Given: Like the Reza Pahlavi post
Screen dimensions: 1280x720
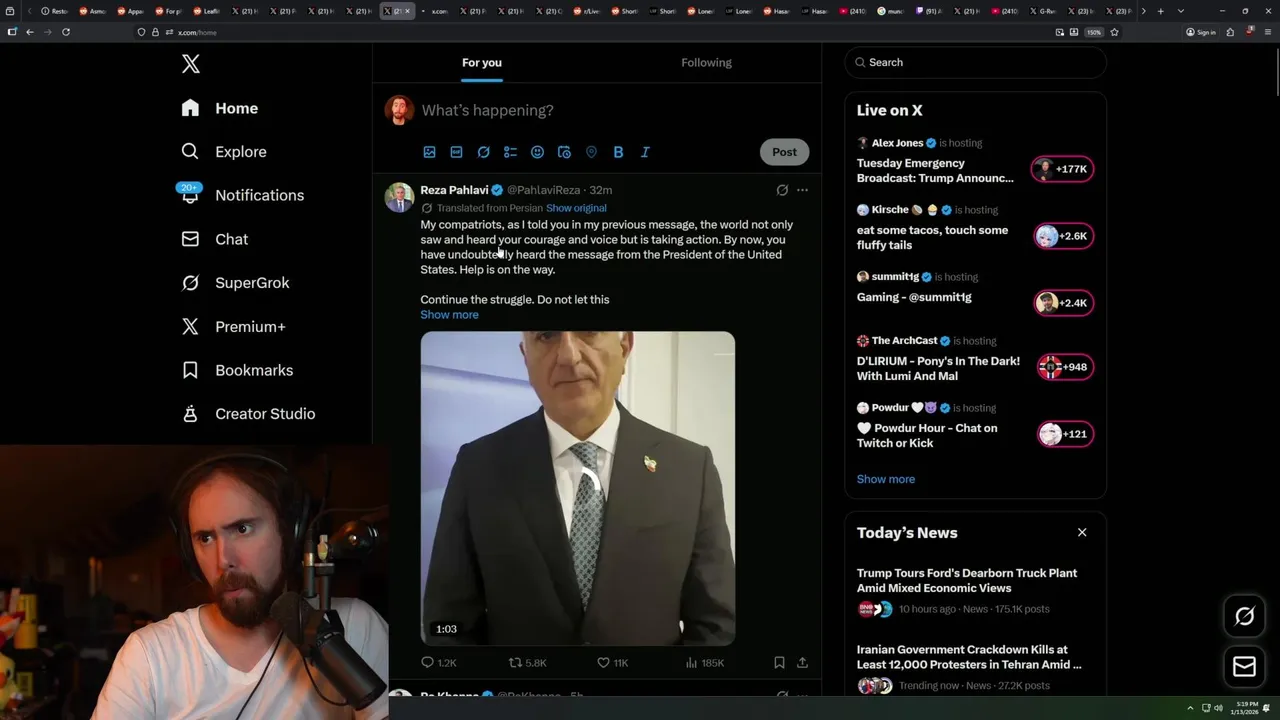Looking at the screenshot, I should coord(612,662).
